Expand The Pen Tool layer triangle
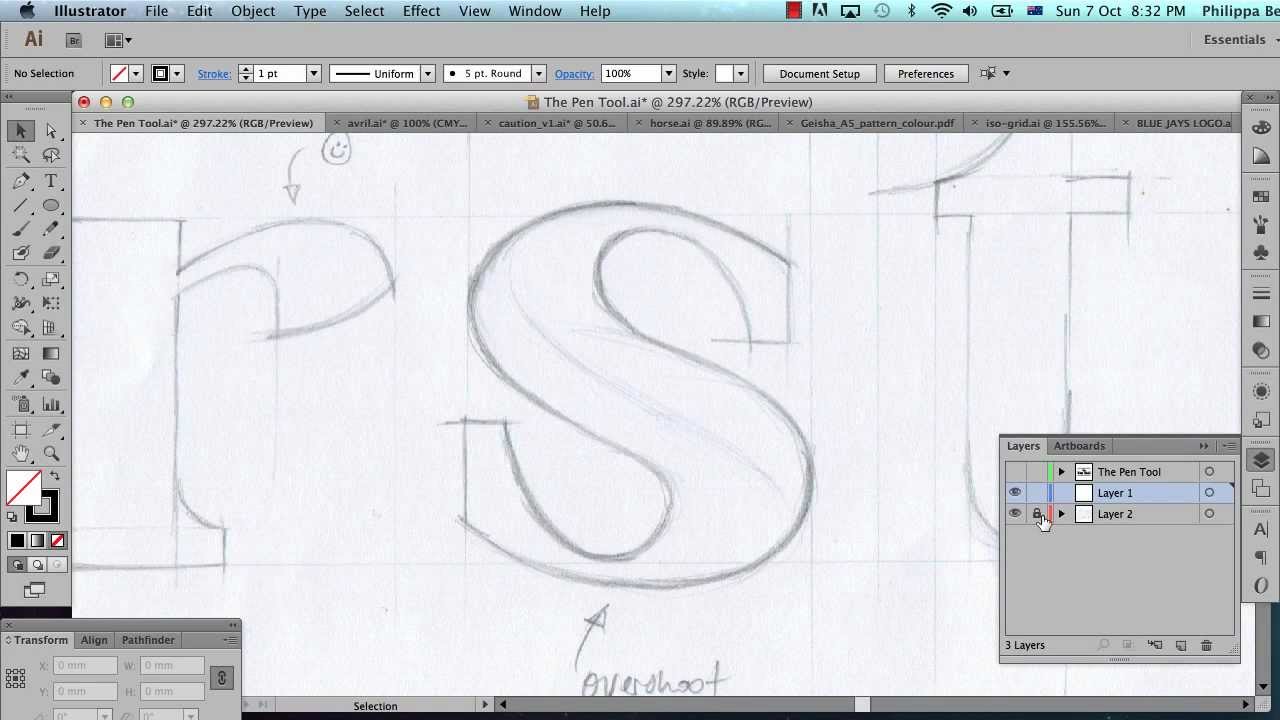The width and height of the screenshot is (1280, 720). click(1062, 472)
